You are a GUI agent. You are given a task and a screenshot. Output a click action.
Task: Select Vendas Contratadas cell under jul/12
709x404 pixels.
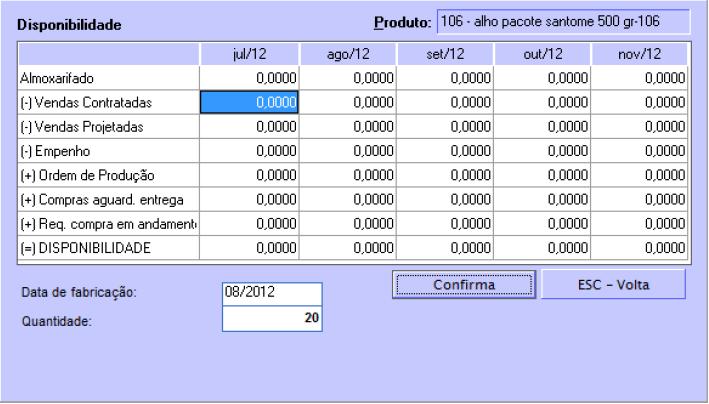coord(250,101)
